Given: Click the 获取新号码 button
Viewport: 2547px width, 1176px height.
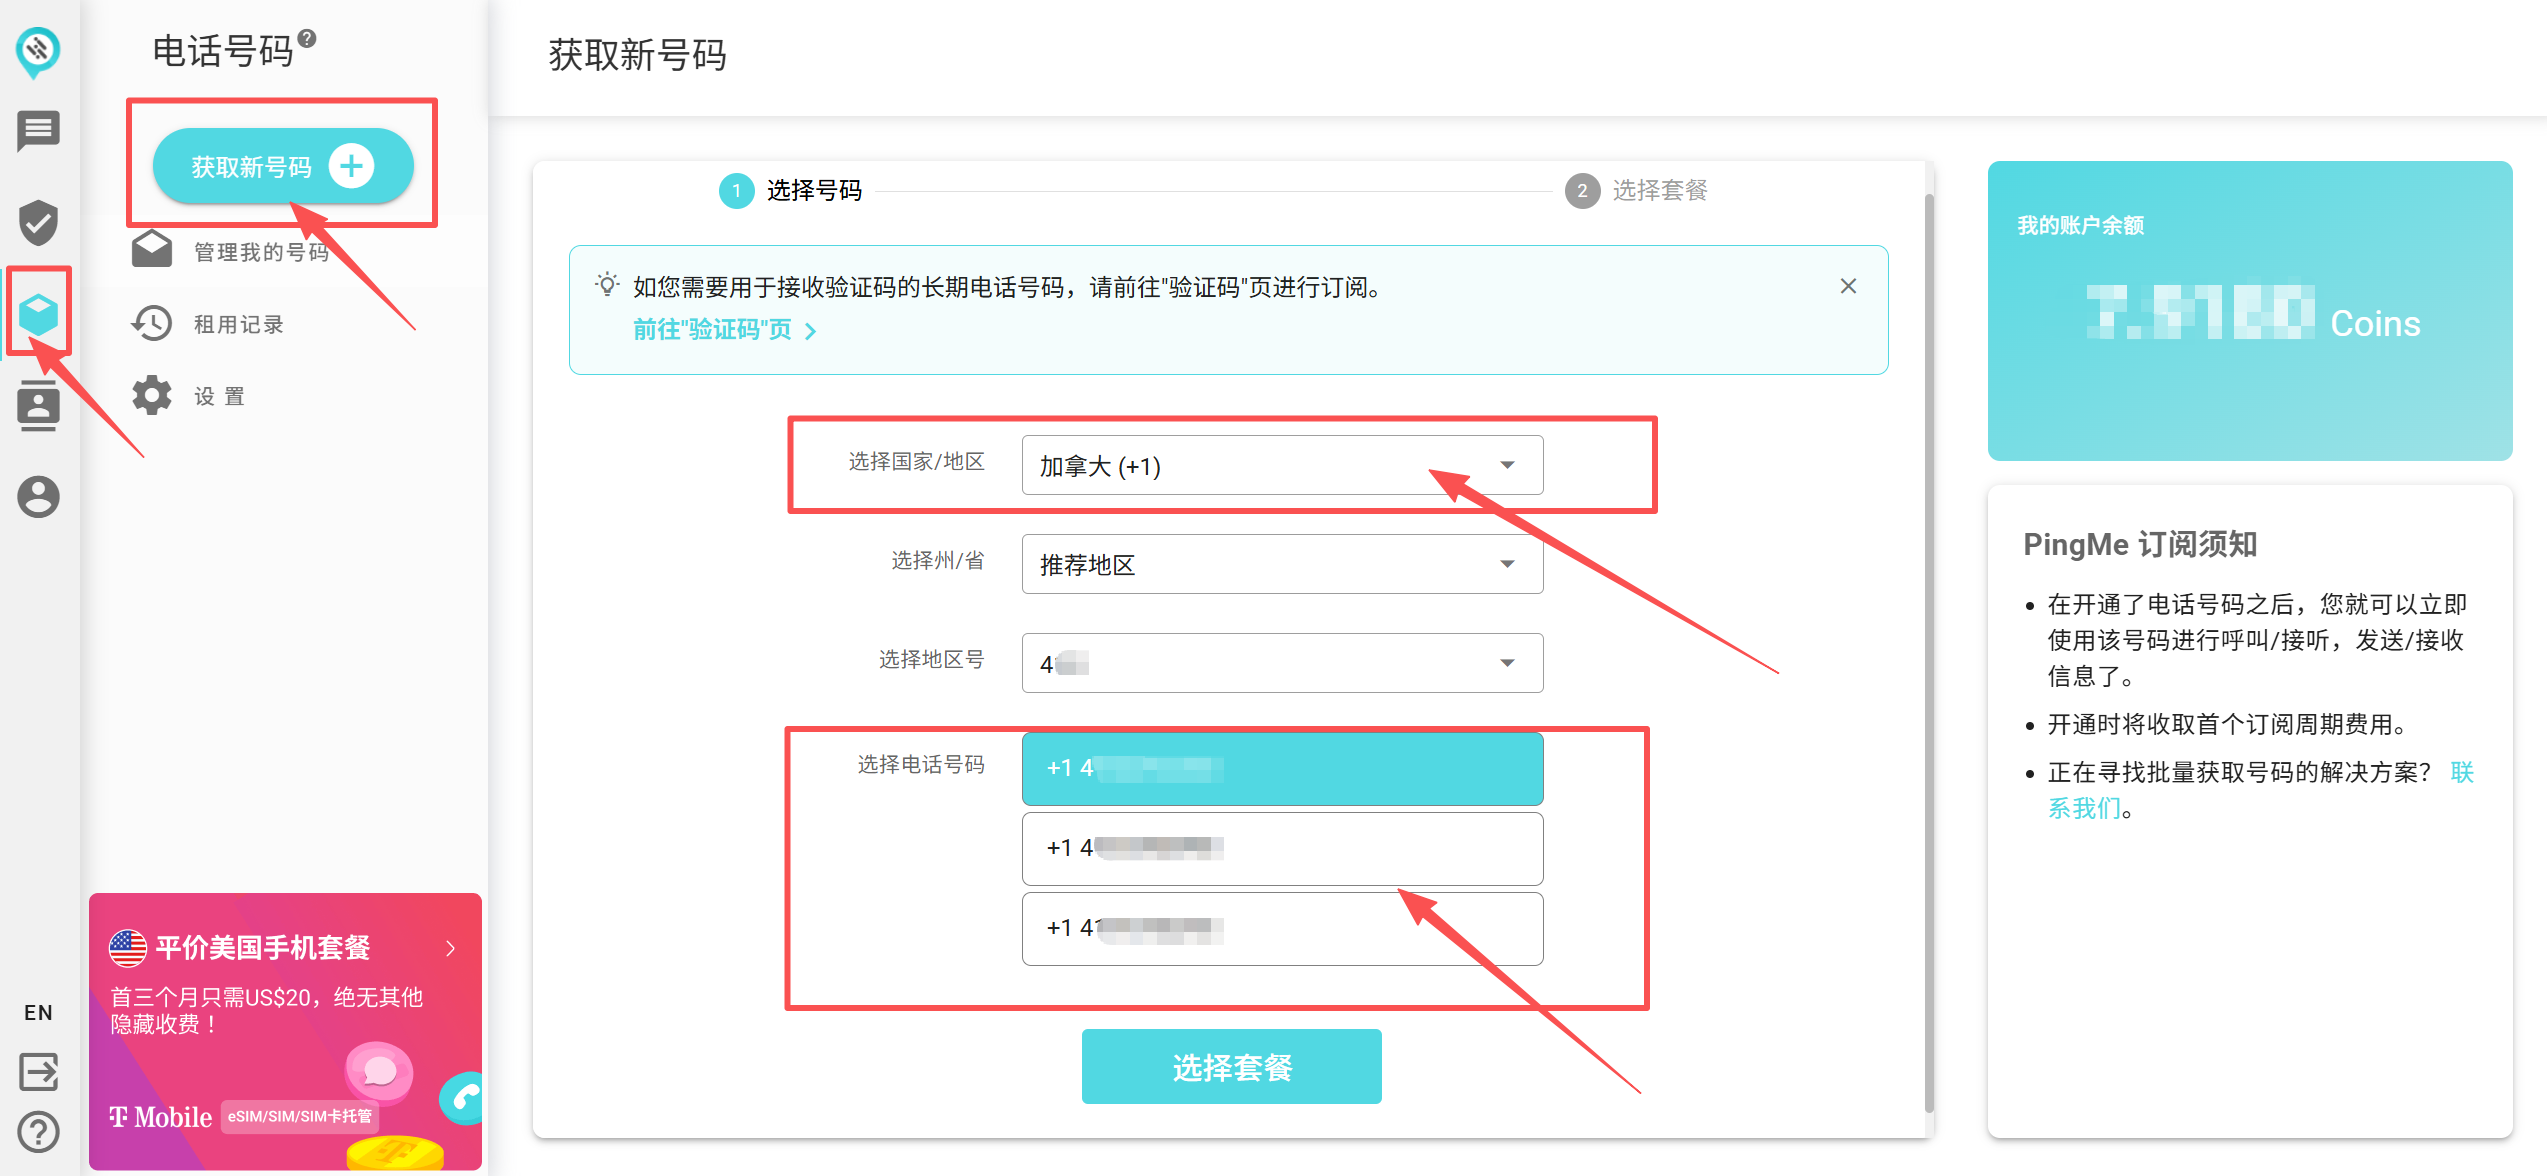Looking at the screenshot, I should pos(282,166).
